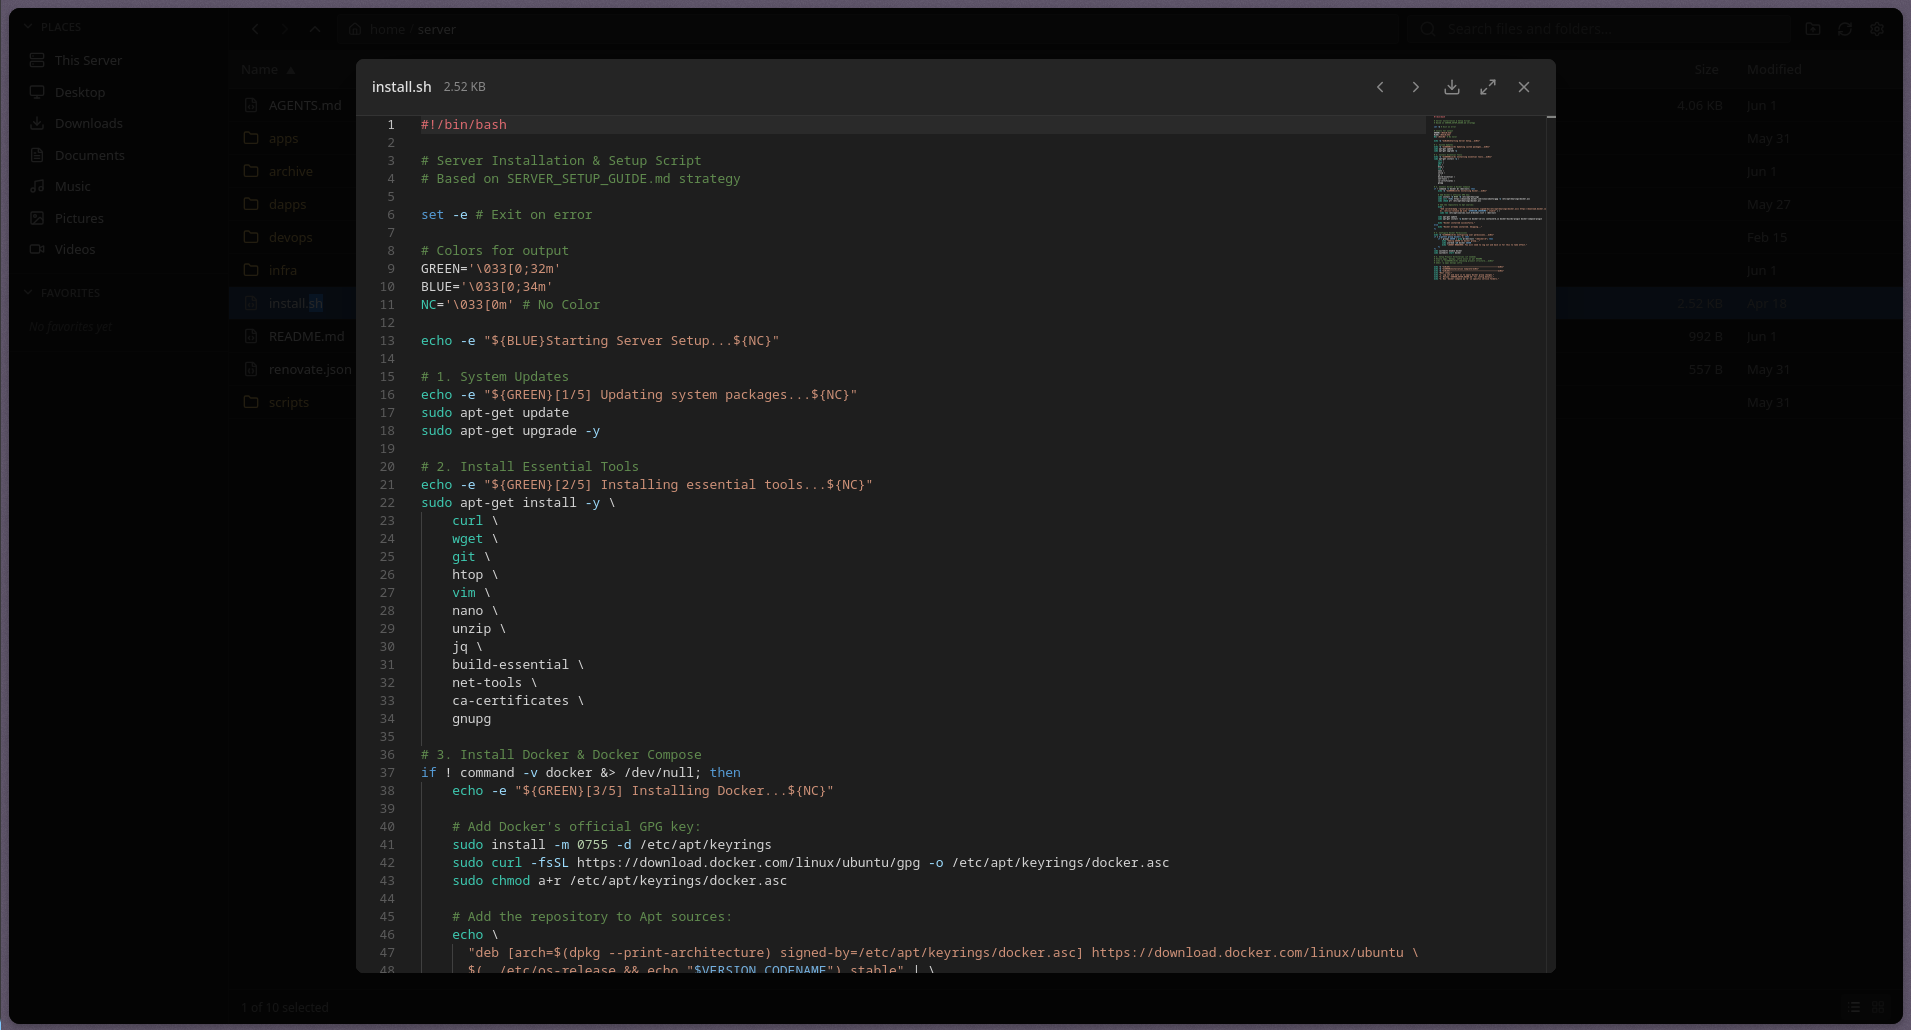Viewport: 1911px width, 1030px height.
Task: Go up one directory level
Action: click(315, 29)
